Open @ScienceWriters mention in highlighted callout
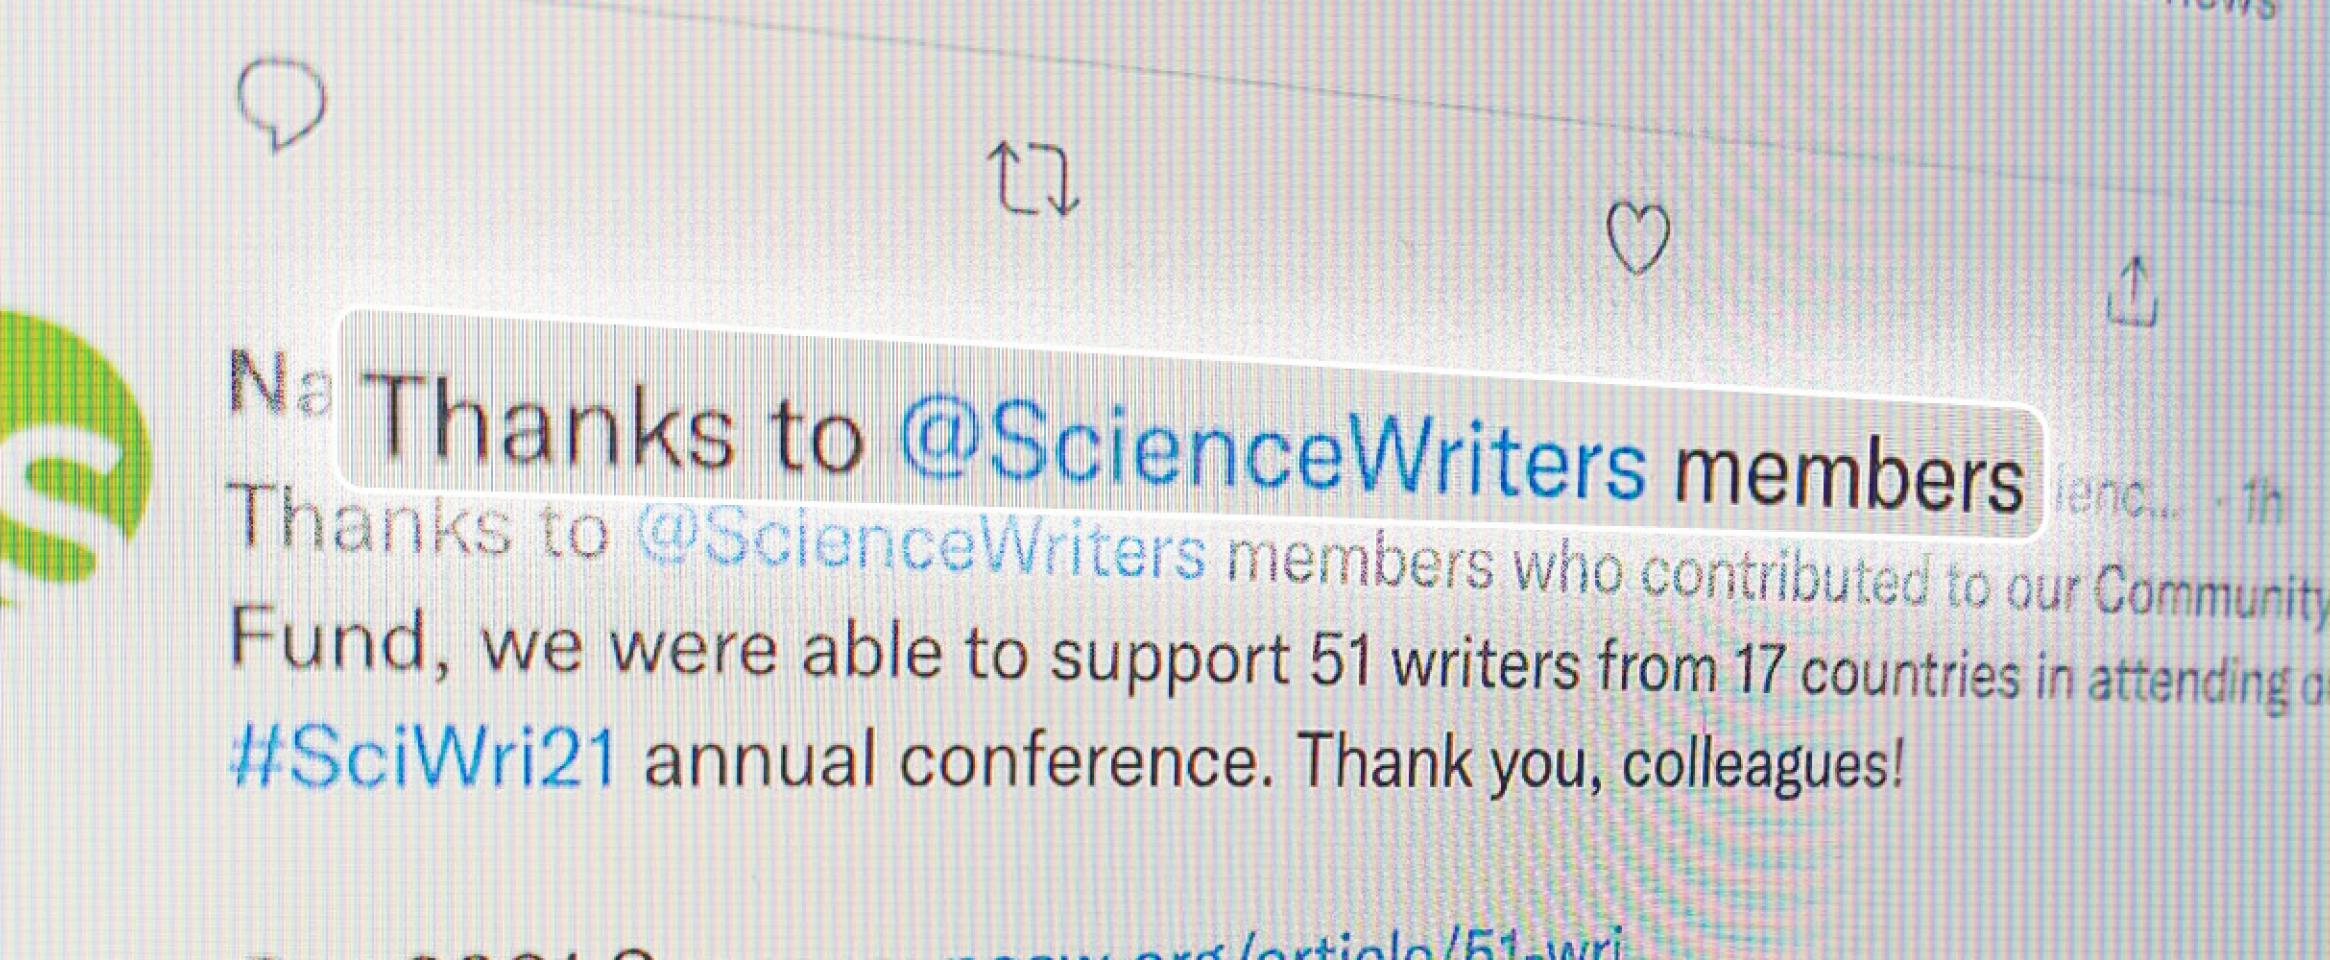Viewport: 2330px width, 960px height. pos(1272,450)
